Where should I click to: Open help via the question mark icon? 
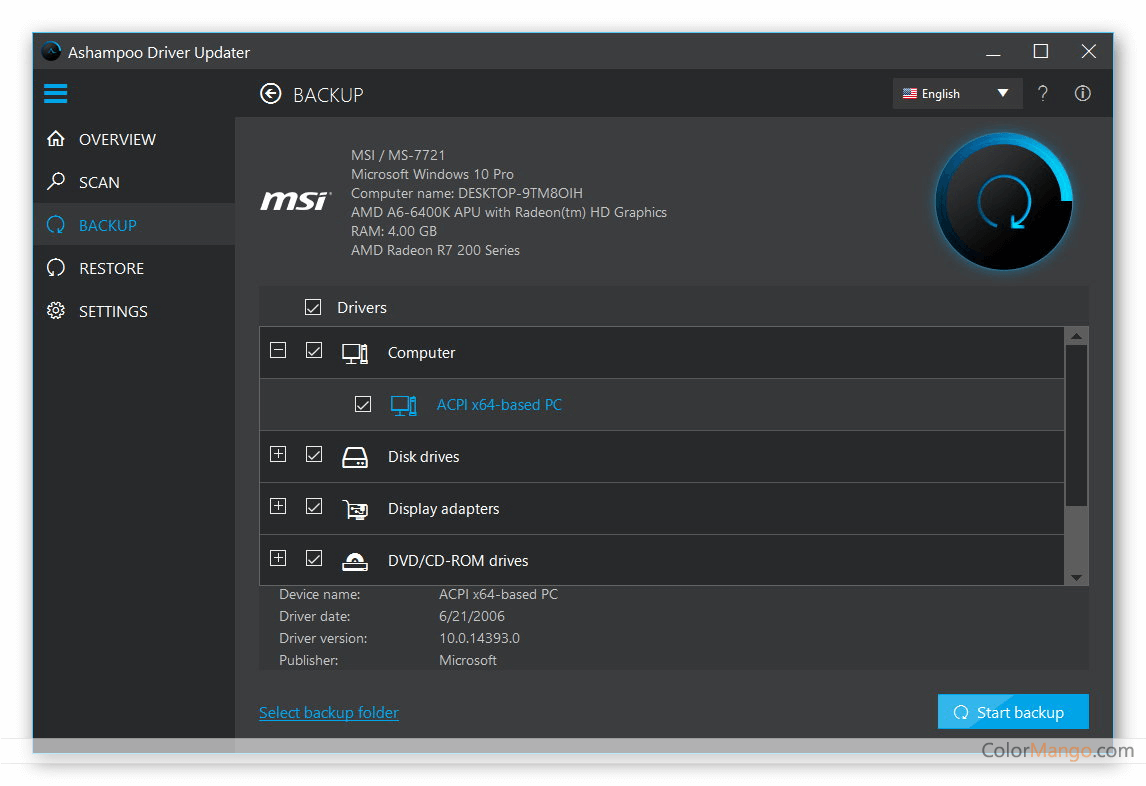1043,93
